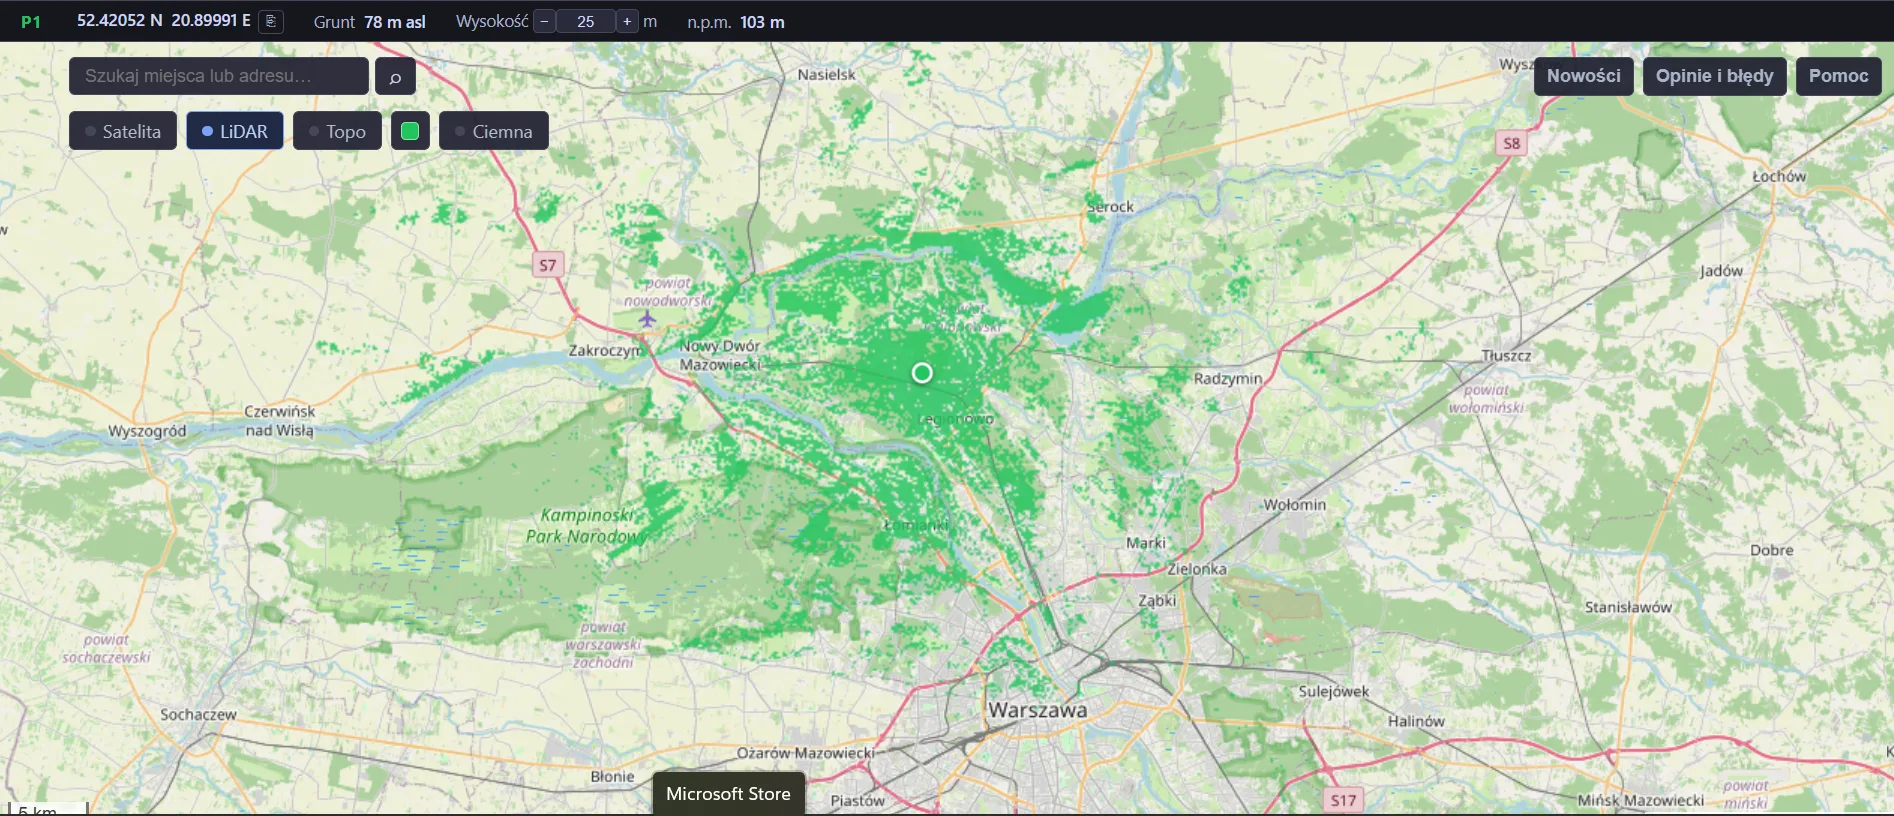This screenshot has width=1894, height=816.
Task: Switch to the Satelita map layer
Action: point(123,131)
